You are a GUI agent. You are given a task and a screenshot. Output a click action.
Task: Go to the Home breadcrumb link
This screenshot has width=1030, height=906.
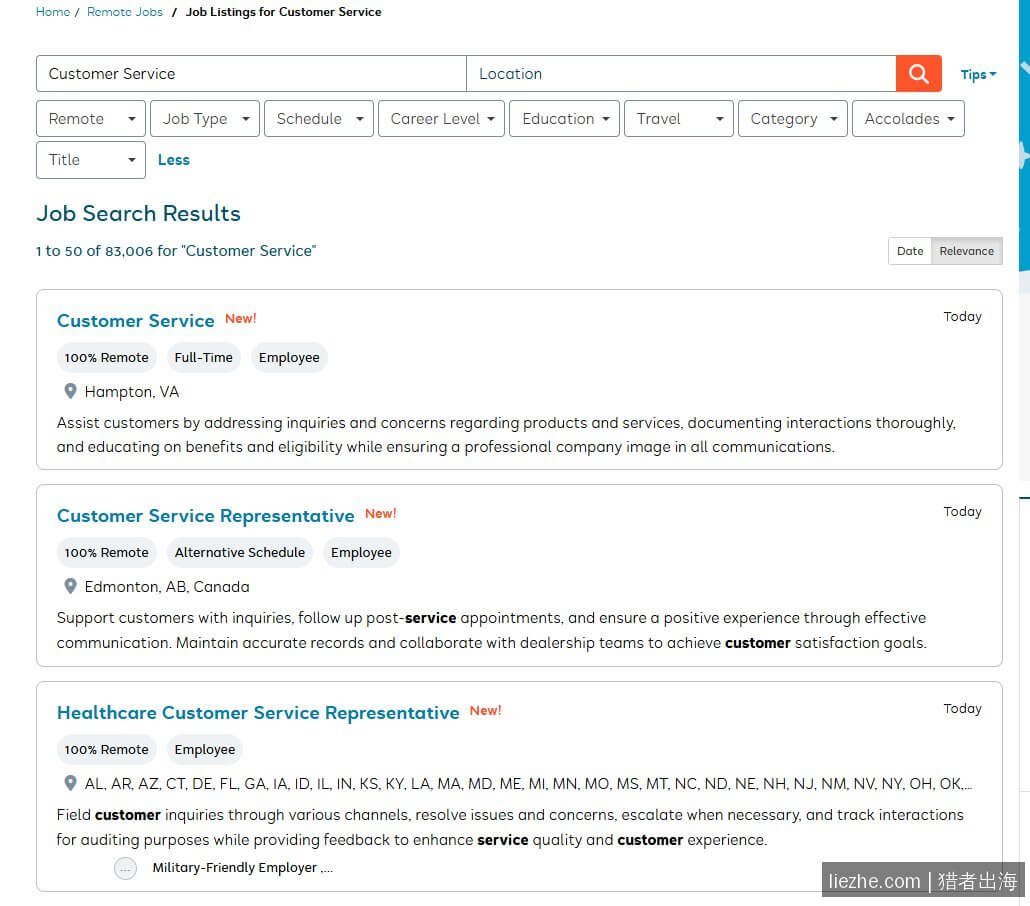tap(53, 12)
